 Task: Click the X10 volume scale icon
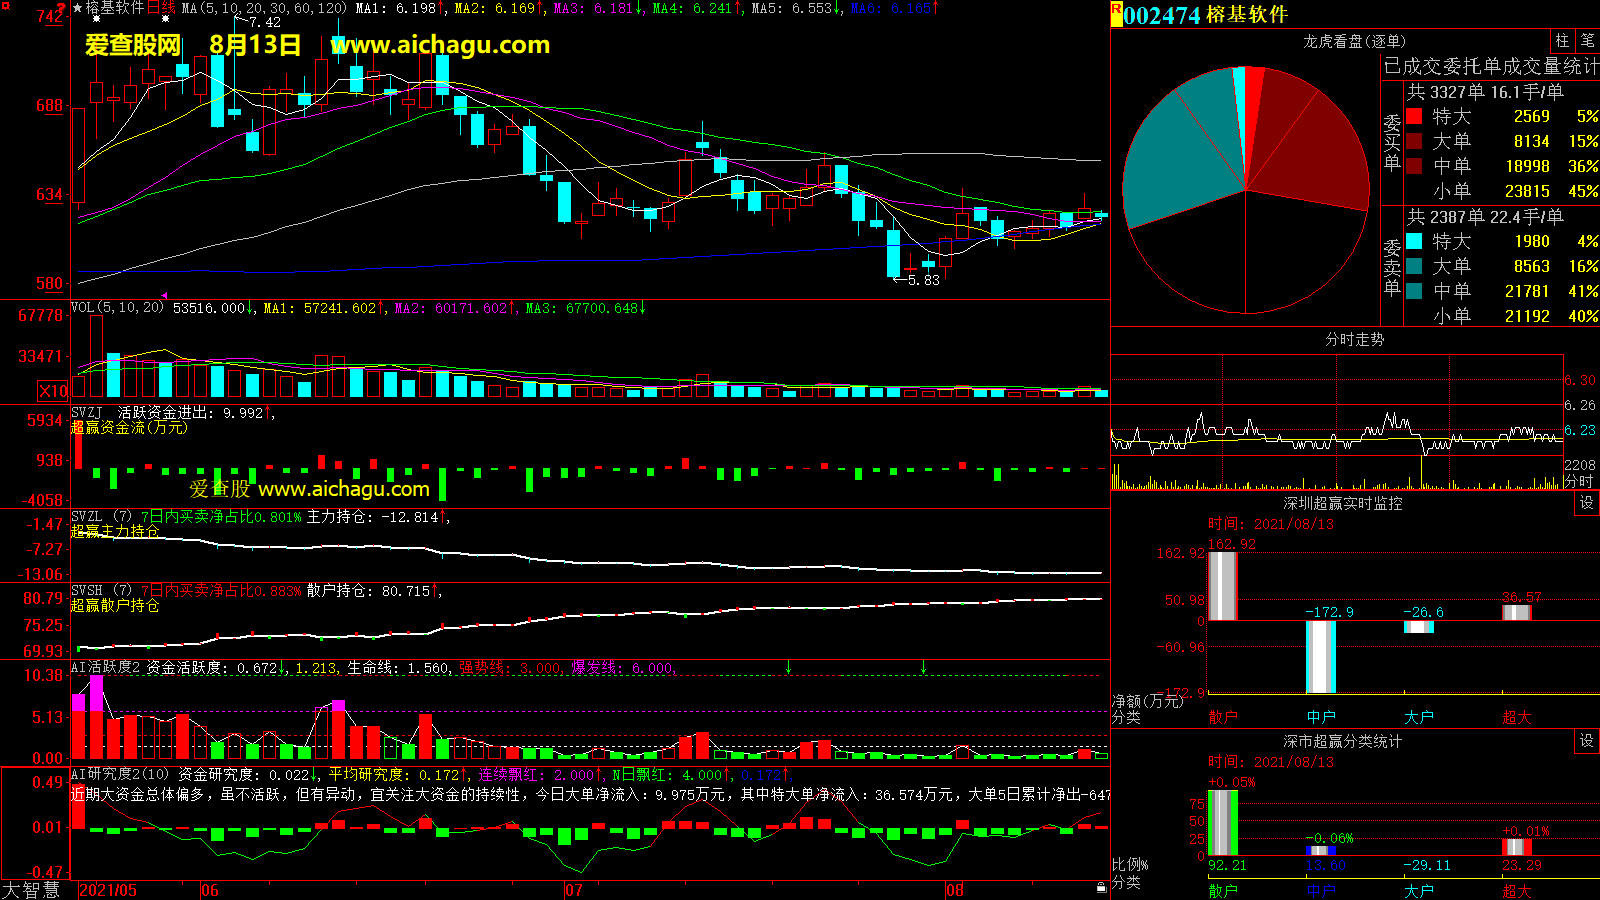pyautogui.click(x=52, y=391)
